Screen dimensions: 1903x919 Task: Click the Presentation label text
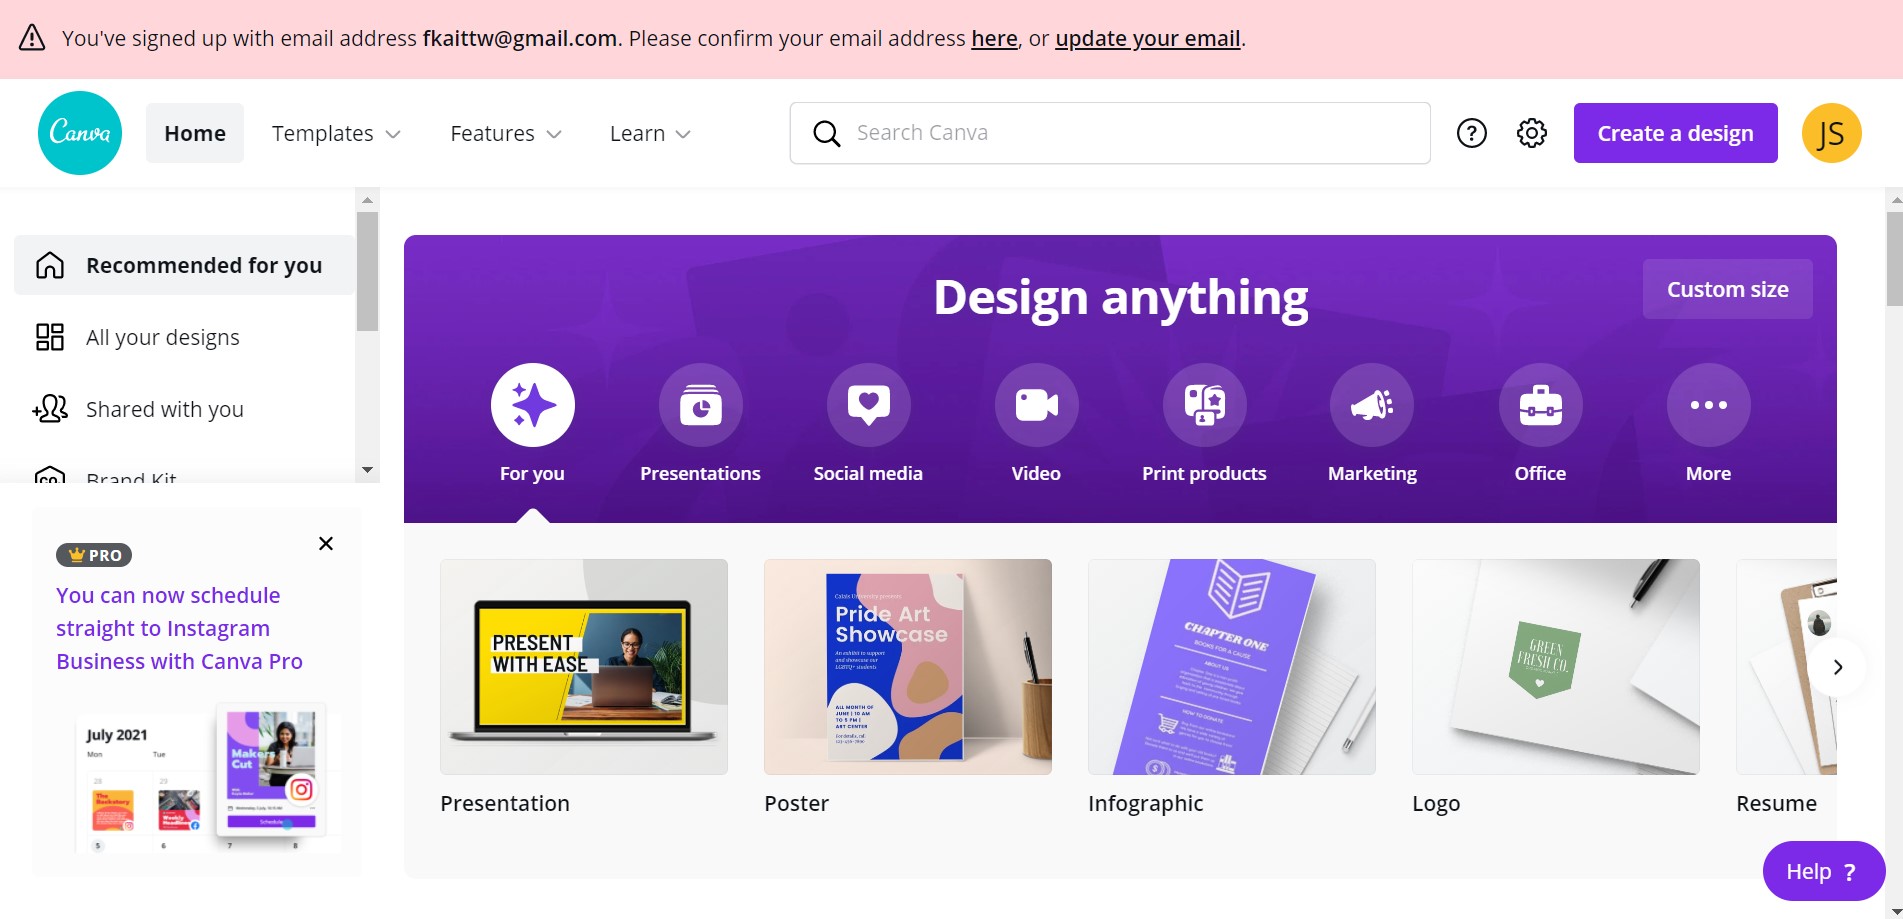click(x=505, y=803)
